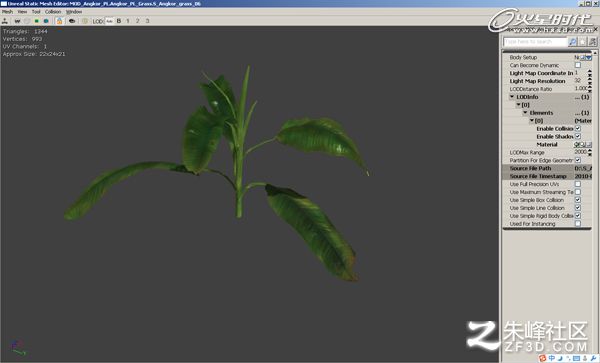The width and height of the screenshot is (600, 363).
Task: Click the LODMax Range stepper arrows
Action: point(590,153)
